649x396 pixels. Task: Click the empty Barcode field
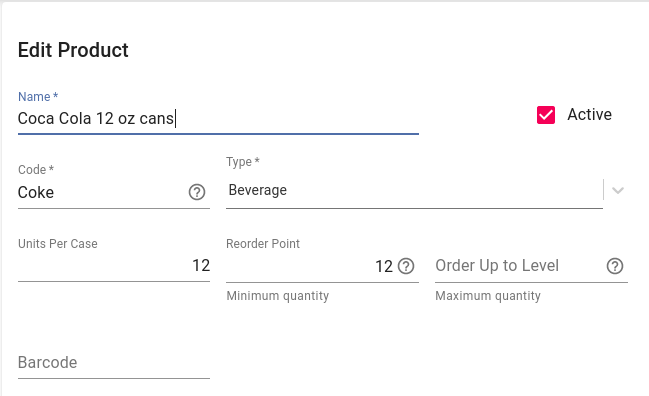coord(114,362)
